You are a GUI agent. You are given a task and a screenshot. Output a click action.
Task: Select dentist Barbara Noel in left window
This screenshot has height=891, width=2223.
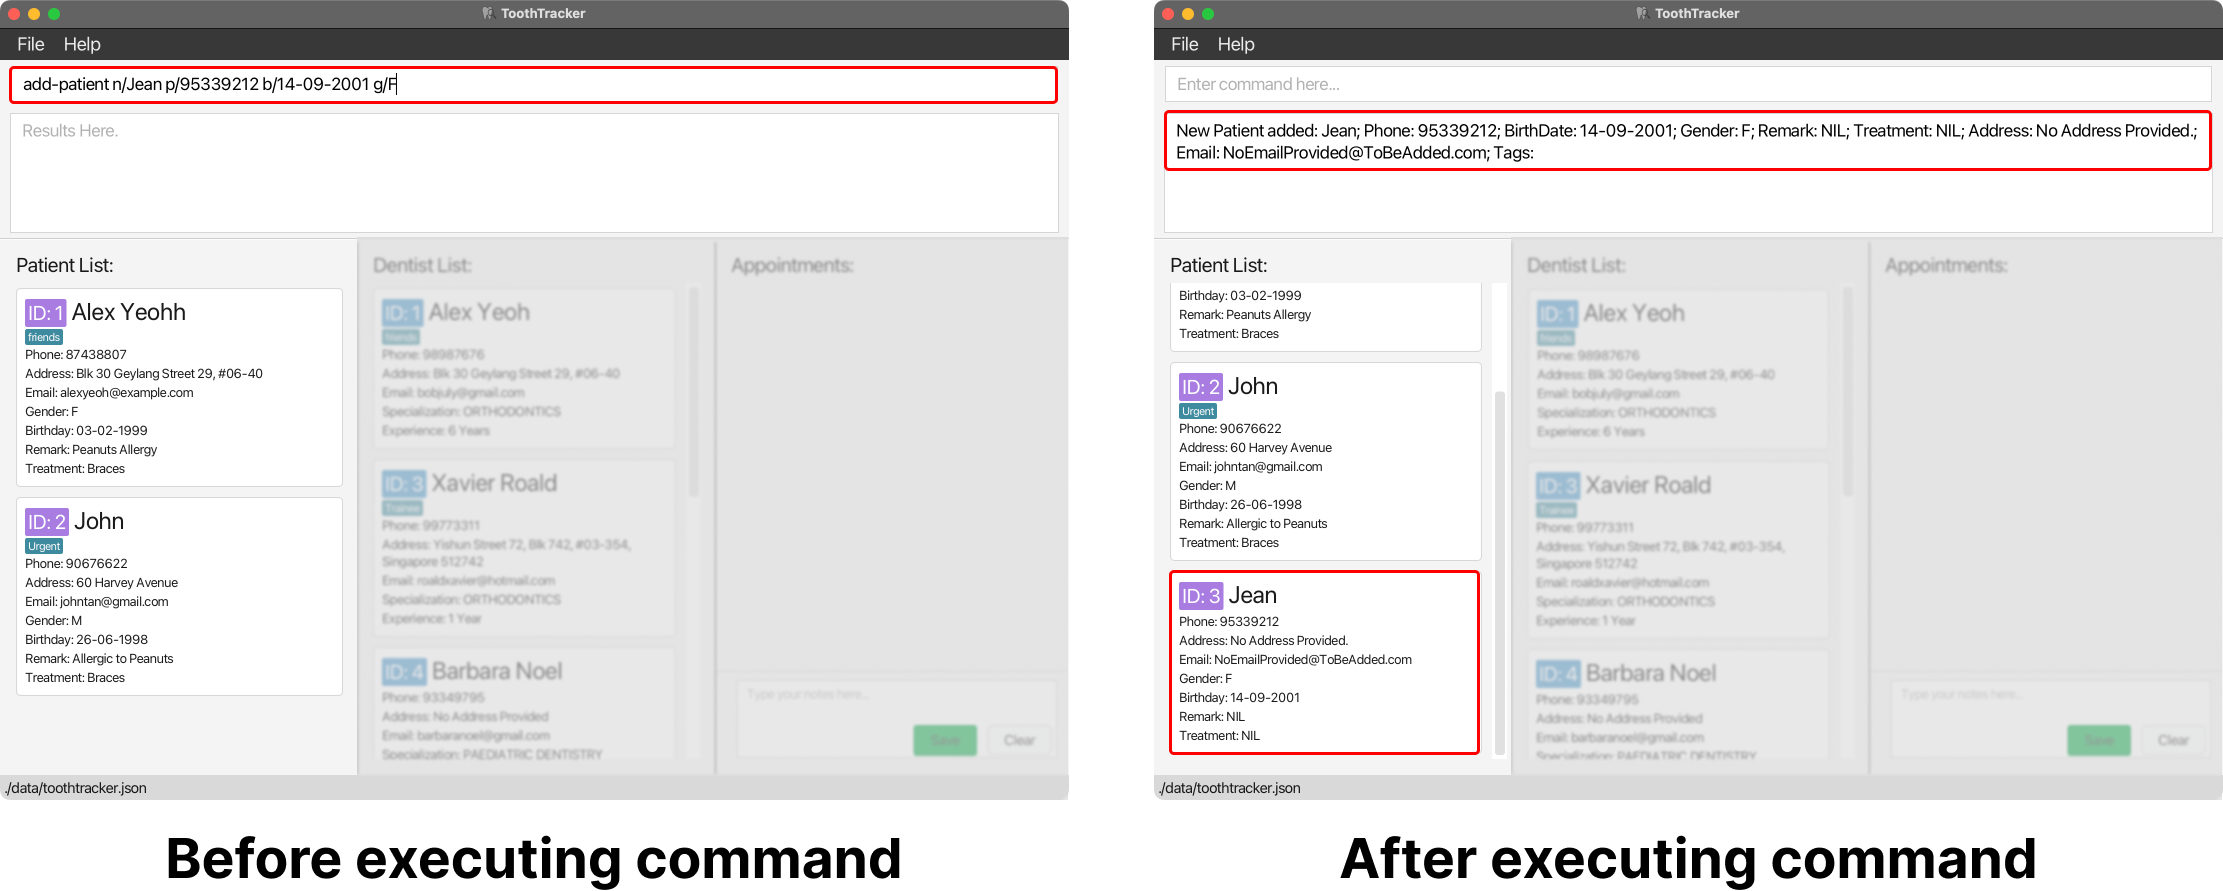pyautogui.click(x=525, y=705)
